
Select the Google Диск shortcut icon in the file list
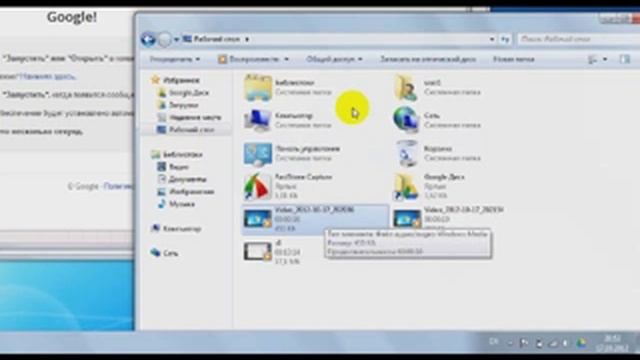point(406,187)
